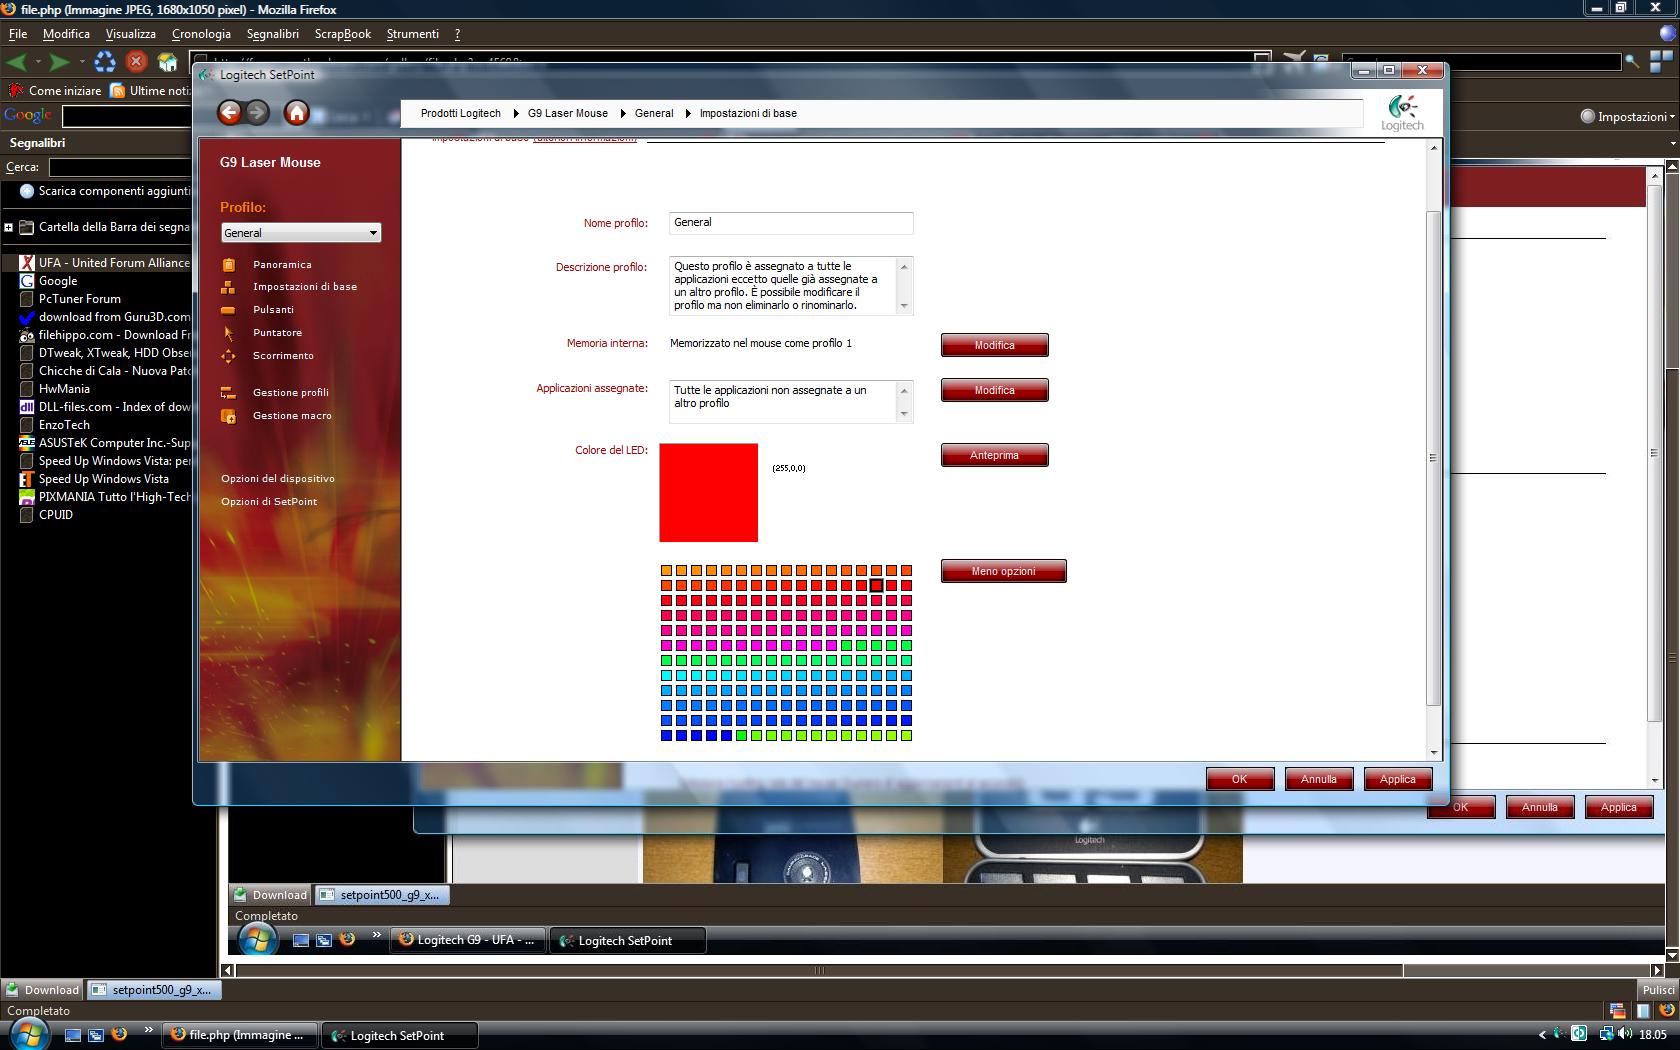Click icon next to Pulsanti
The width and height of the screenshot is (1680, 1050).
tap(228, 310)
